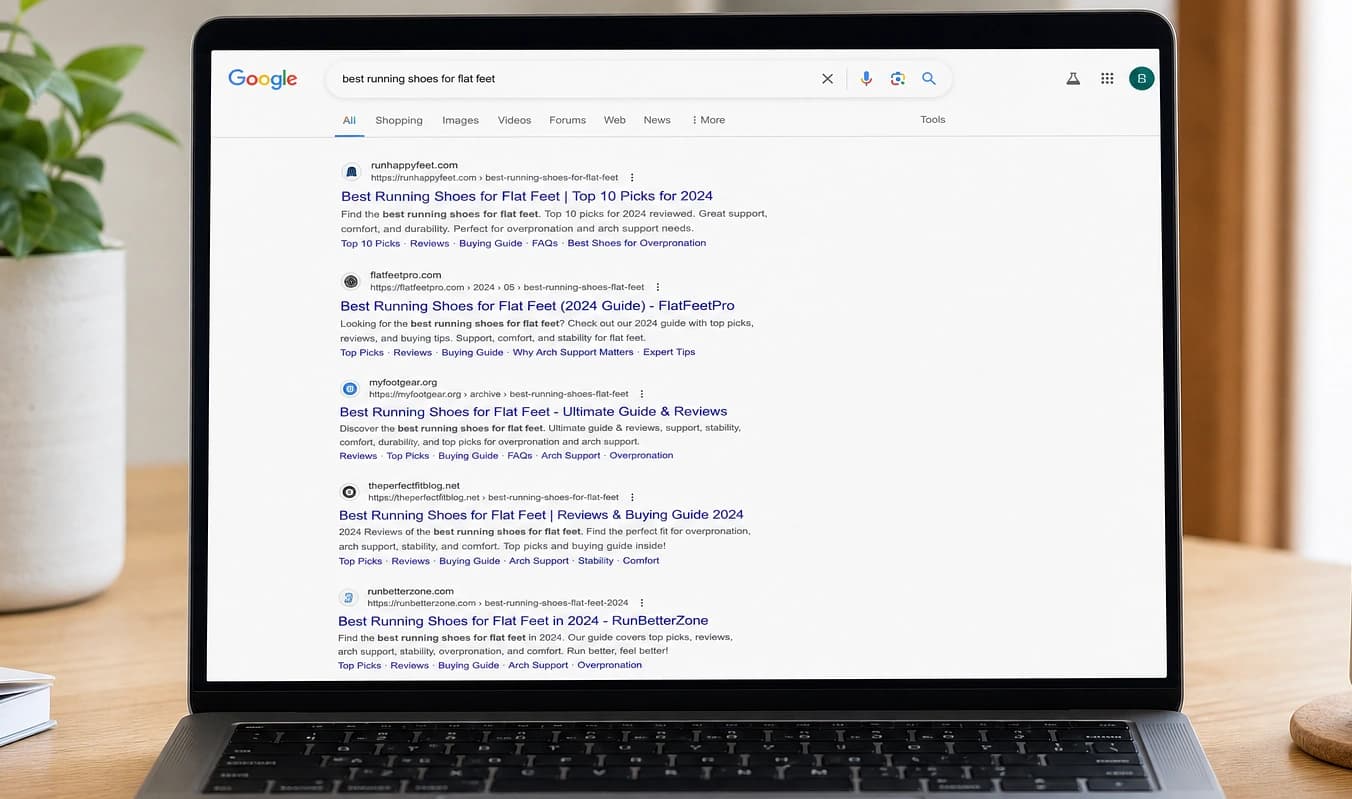Click 'Top 10 Picks' sitelink

click(370, 243)
